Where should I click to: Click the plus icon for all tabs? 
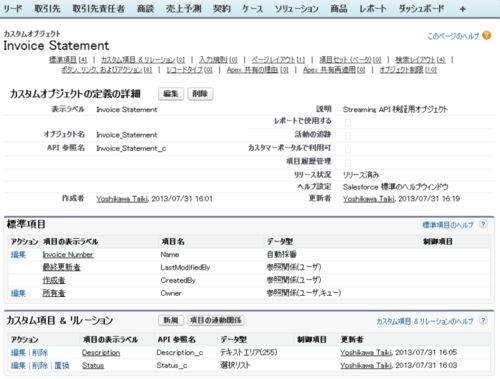(462, 9)
